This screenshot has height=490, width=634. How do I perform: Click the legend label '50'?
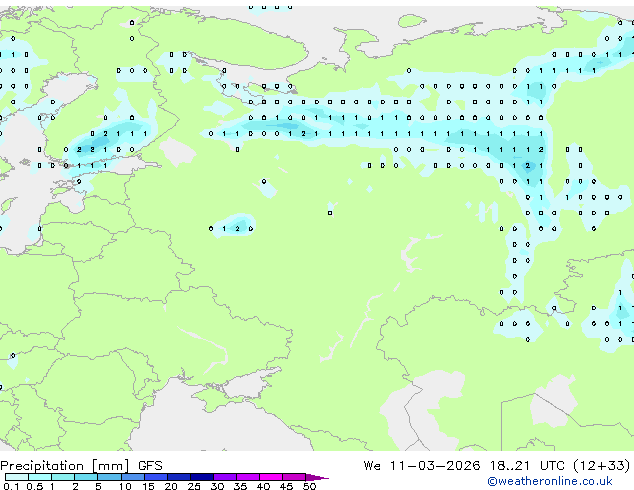coord(309,486)
